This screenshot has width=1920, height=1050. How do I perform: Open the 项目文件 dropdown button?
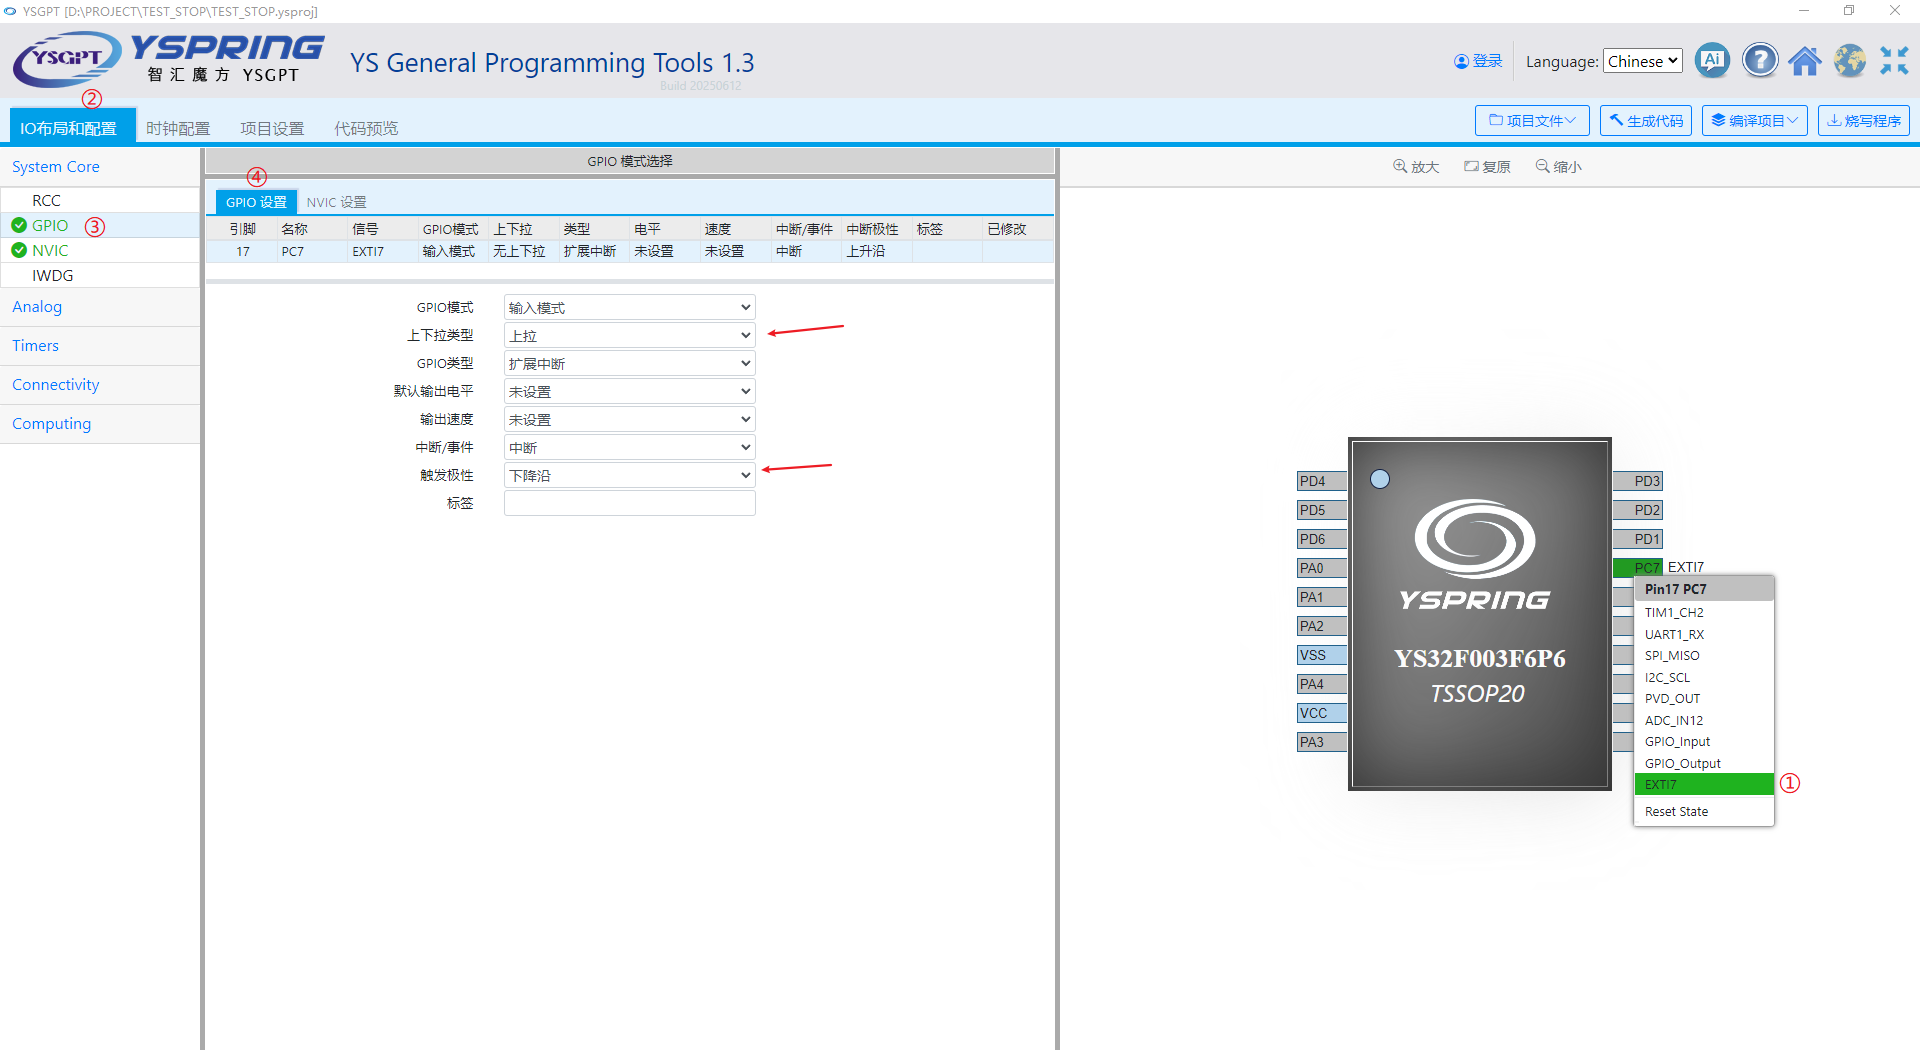coord(1532,120)
